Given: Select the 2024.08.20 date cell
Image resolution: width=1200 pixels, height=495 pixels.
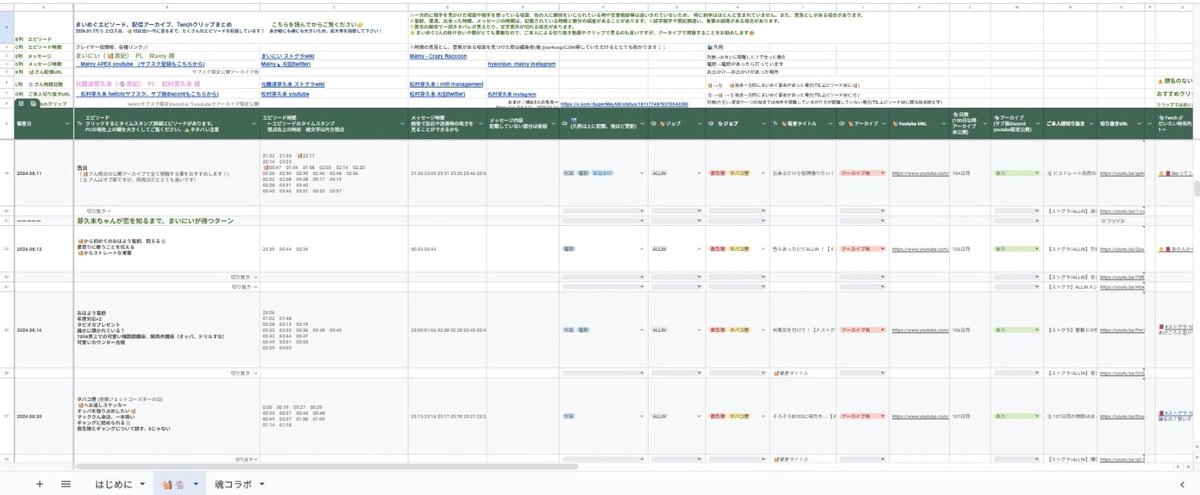Looking at the screenshot, I should pos(43,414).
